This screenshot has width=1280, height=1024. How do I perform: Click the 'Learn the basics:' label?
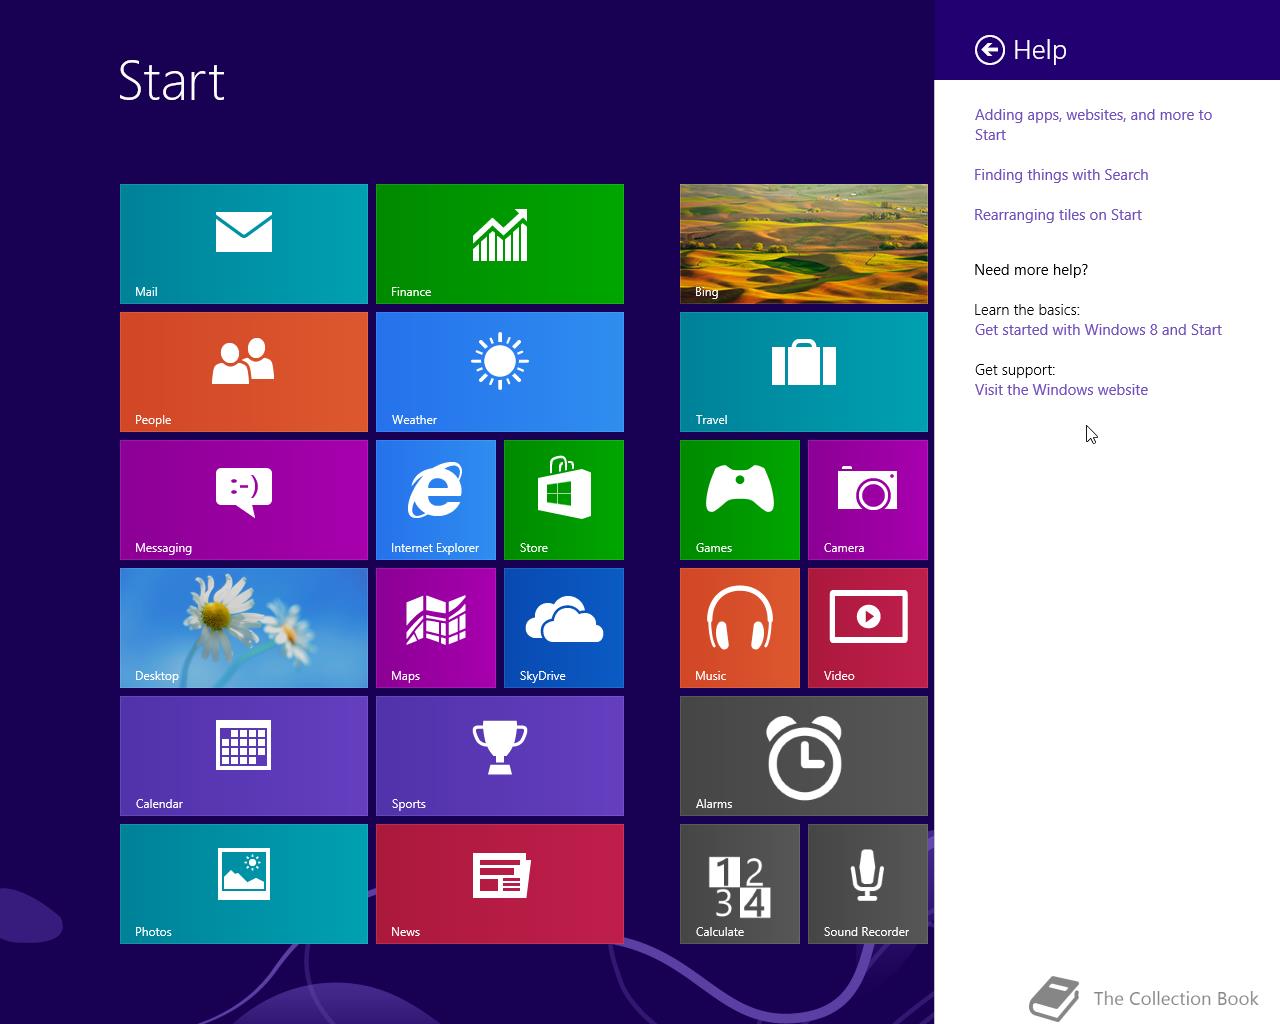[1027, 310]
